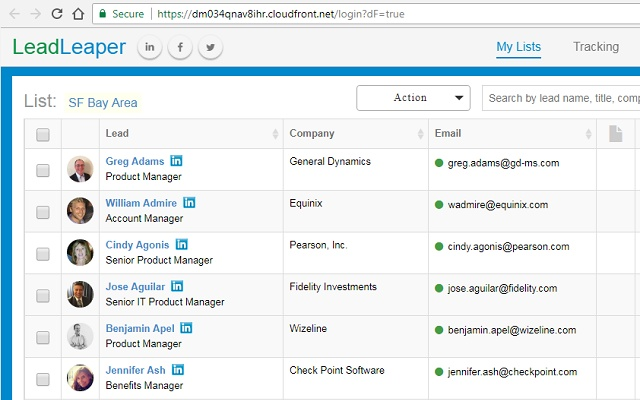This screenshot has width=640, height=400.
Task: Sort by Company column arrows
Action: pos(420,133)
